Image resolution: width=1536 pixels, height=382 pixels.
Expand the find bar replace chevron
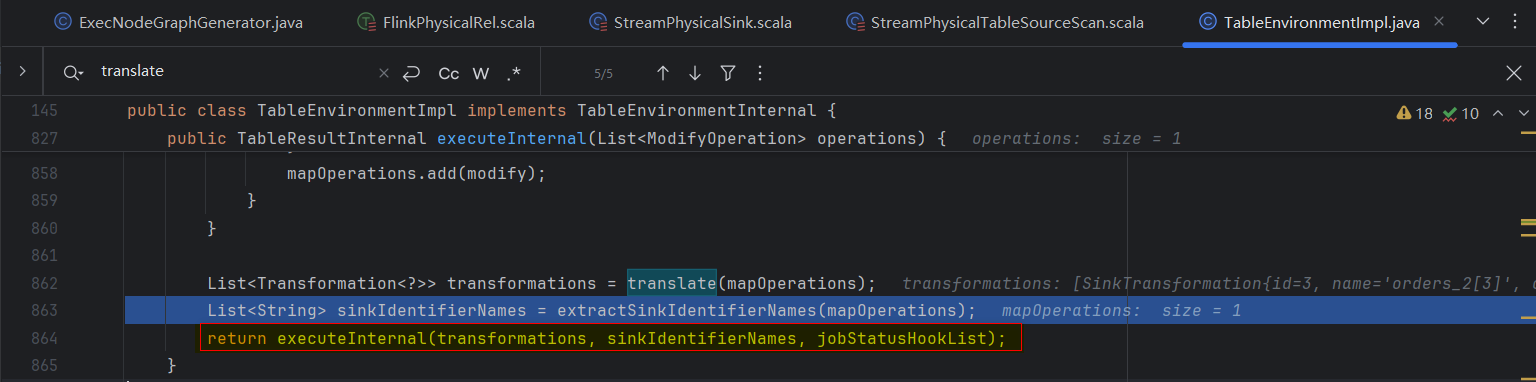click(22, 72)
